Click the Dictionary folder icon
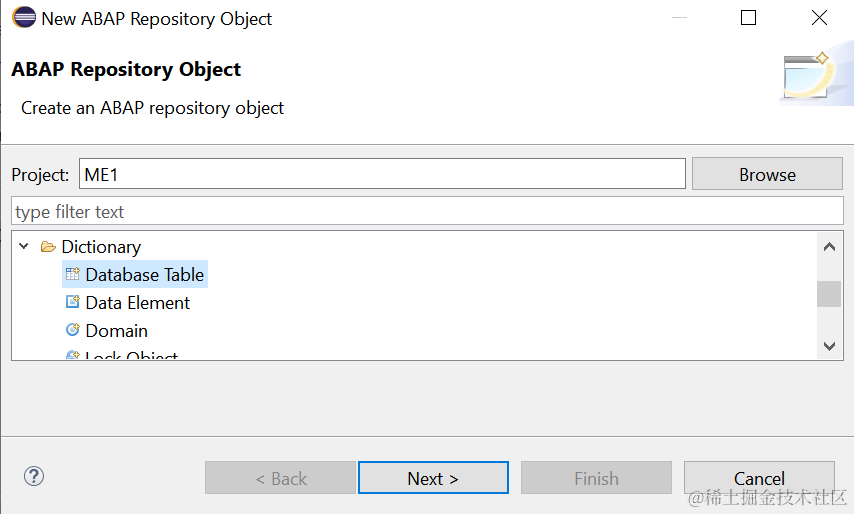854x514 pixels. click(48, 247)
